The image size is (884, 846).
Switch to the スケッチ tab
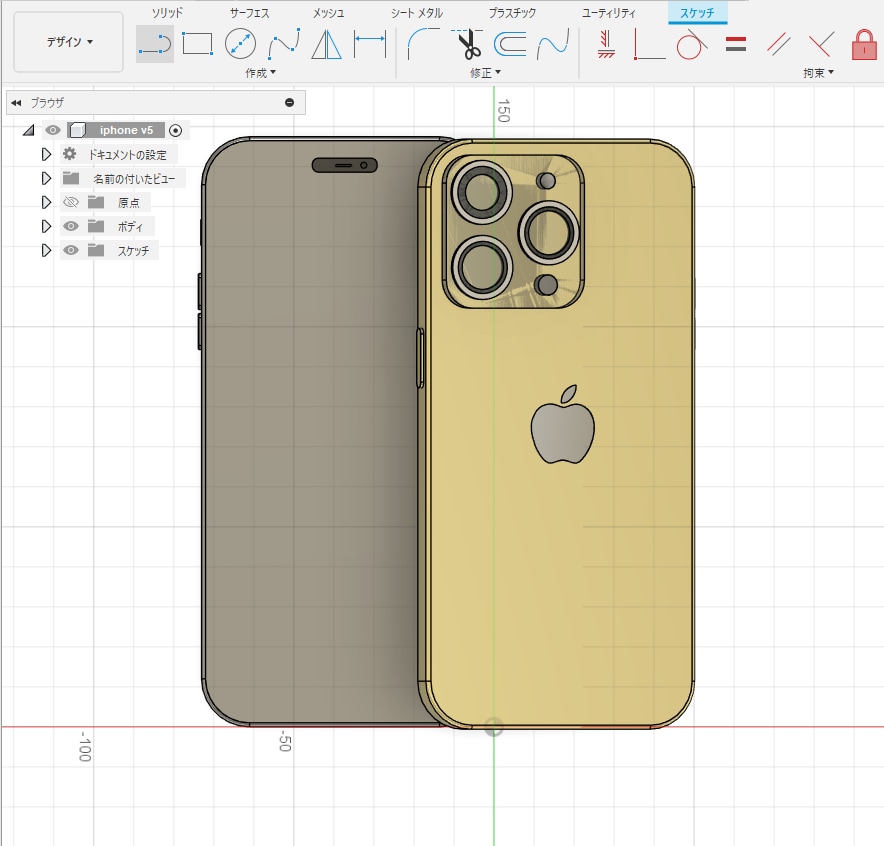[x=697, y=12]
